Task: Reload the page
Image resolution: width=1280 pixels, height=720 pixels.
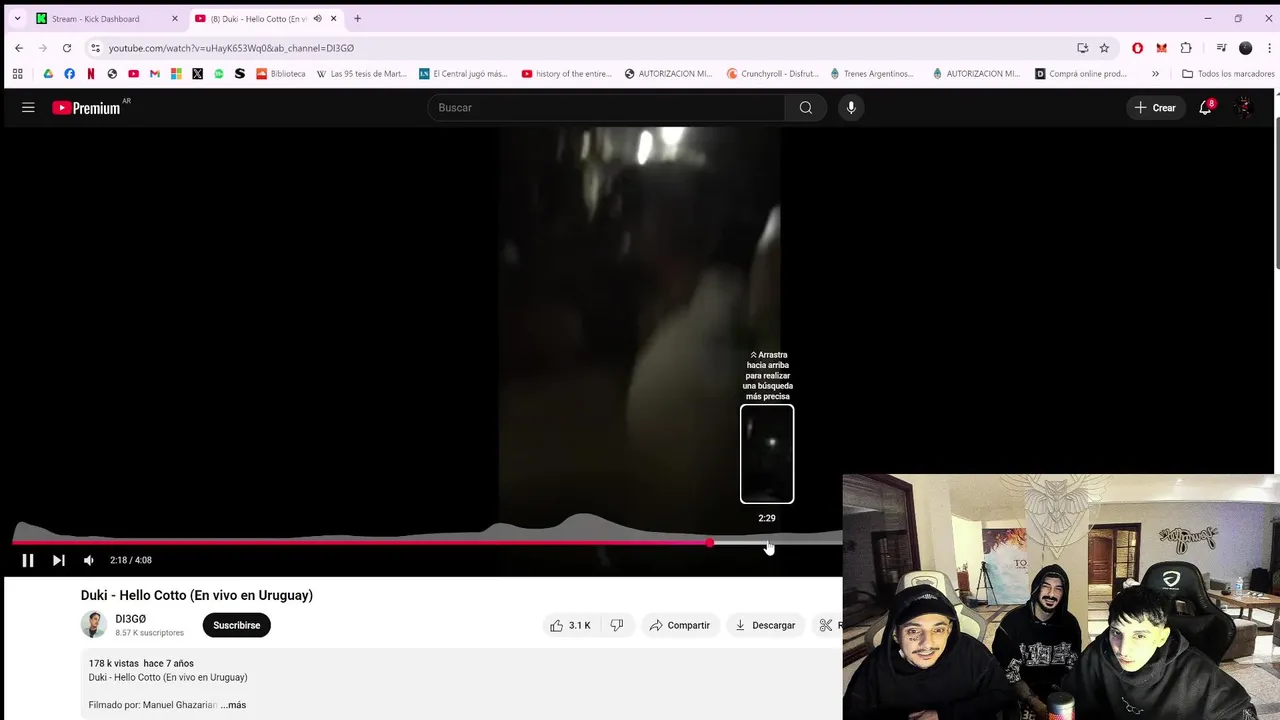Action: 67,48
